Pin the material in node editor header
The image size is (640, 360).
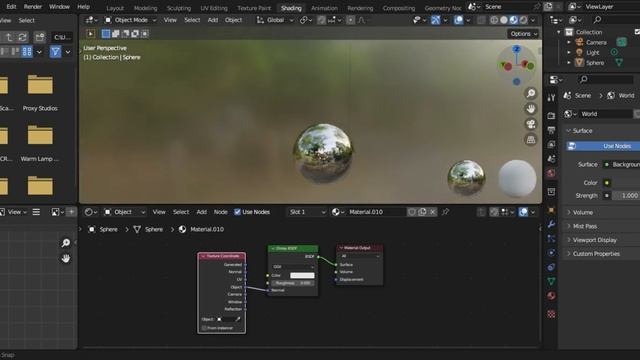tap(445, 212)
